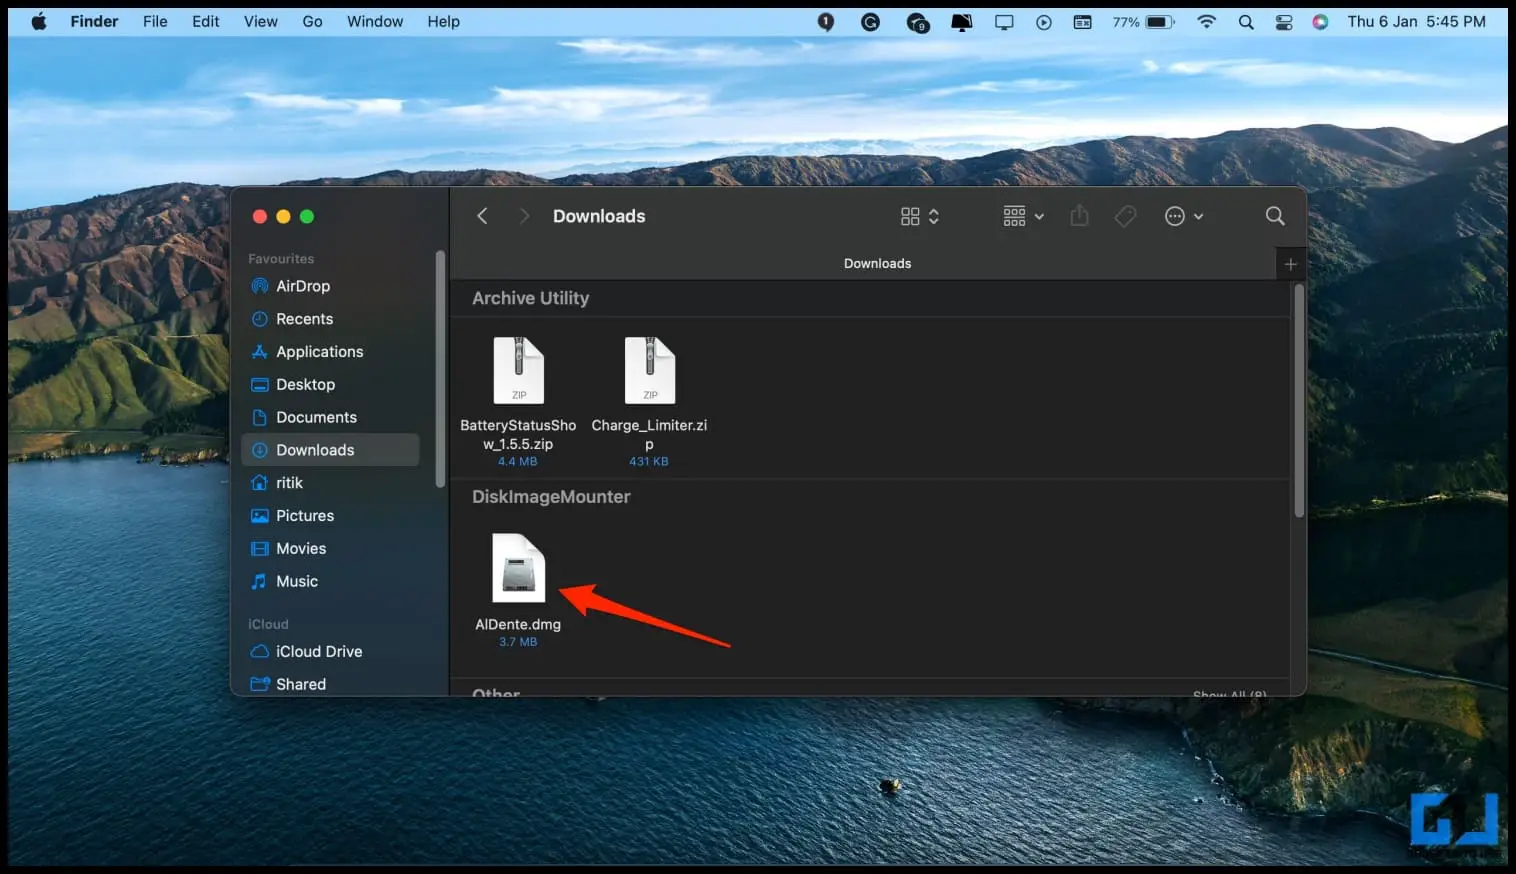Image resolution: width=1516 pixels, height=874 pixels.
Task: Click the Finder forward arrow
Action: (523, 216)
